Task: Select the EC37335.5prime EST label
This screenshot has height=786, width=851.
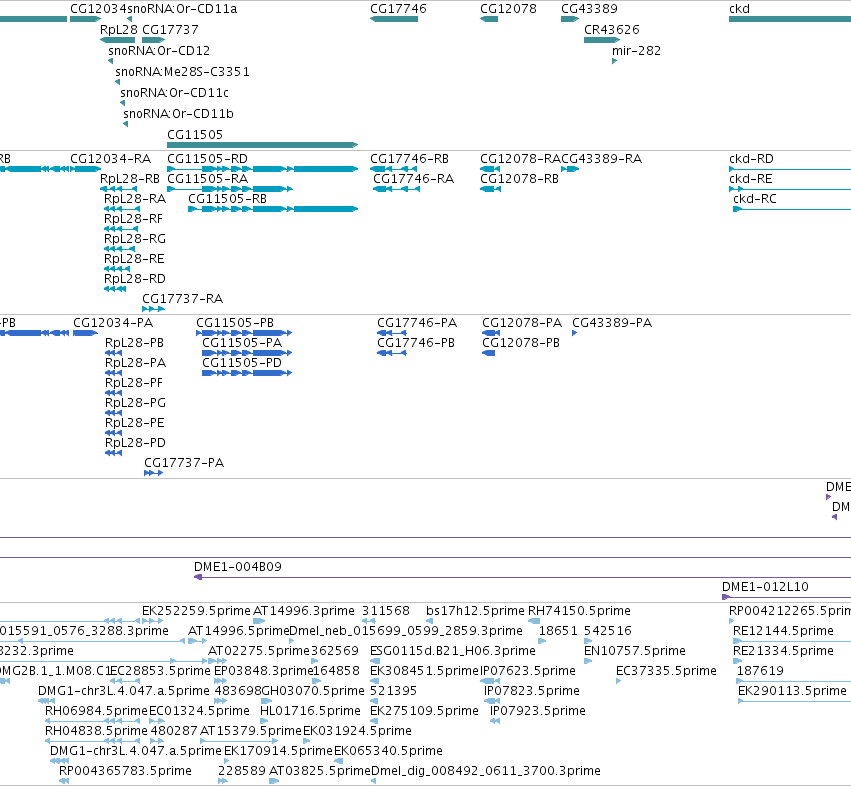Action: (x=666, y=671)
